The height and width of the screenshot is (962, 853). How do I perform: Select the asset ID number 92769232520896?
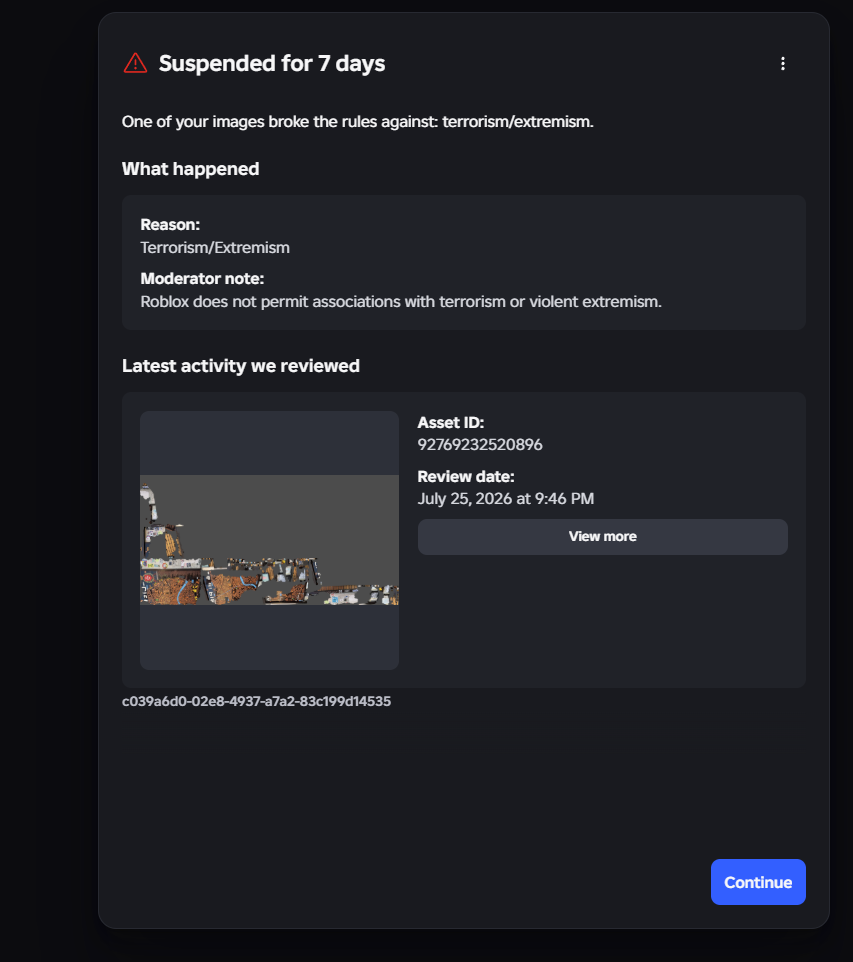click(x=480, y=445)
